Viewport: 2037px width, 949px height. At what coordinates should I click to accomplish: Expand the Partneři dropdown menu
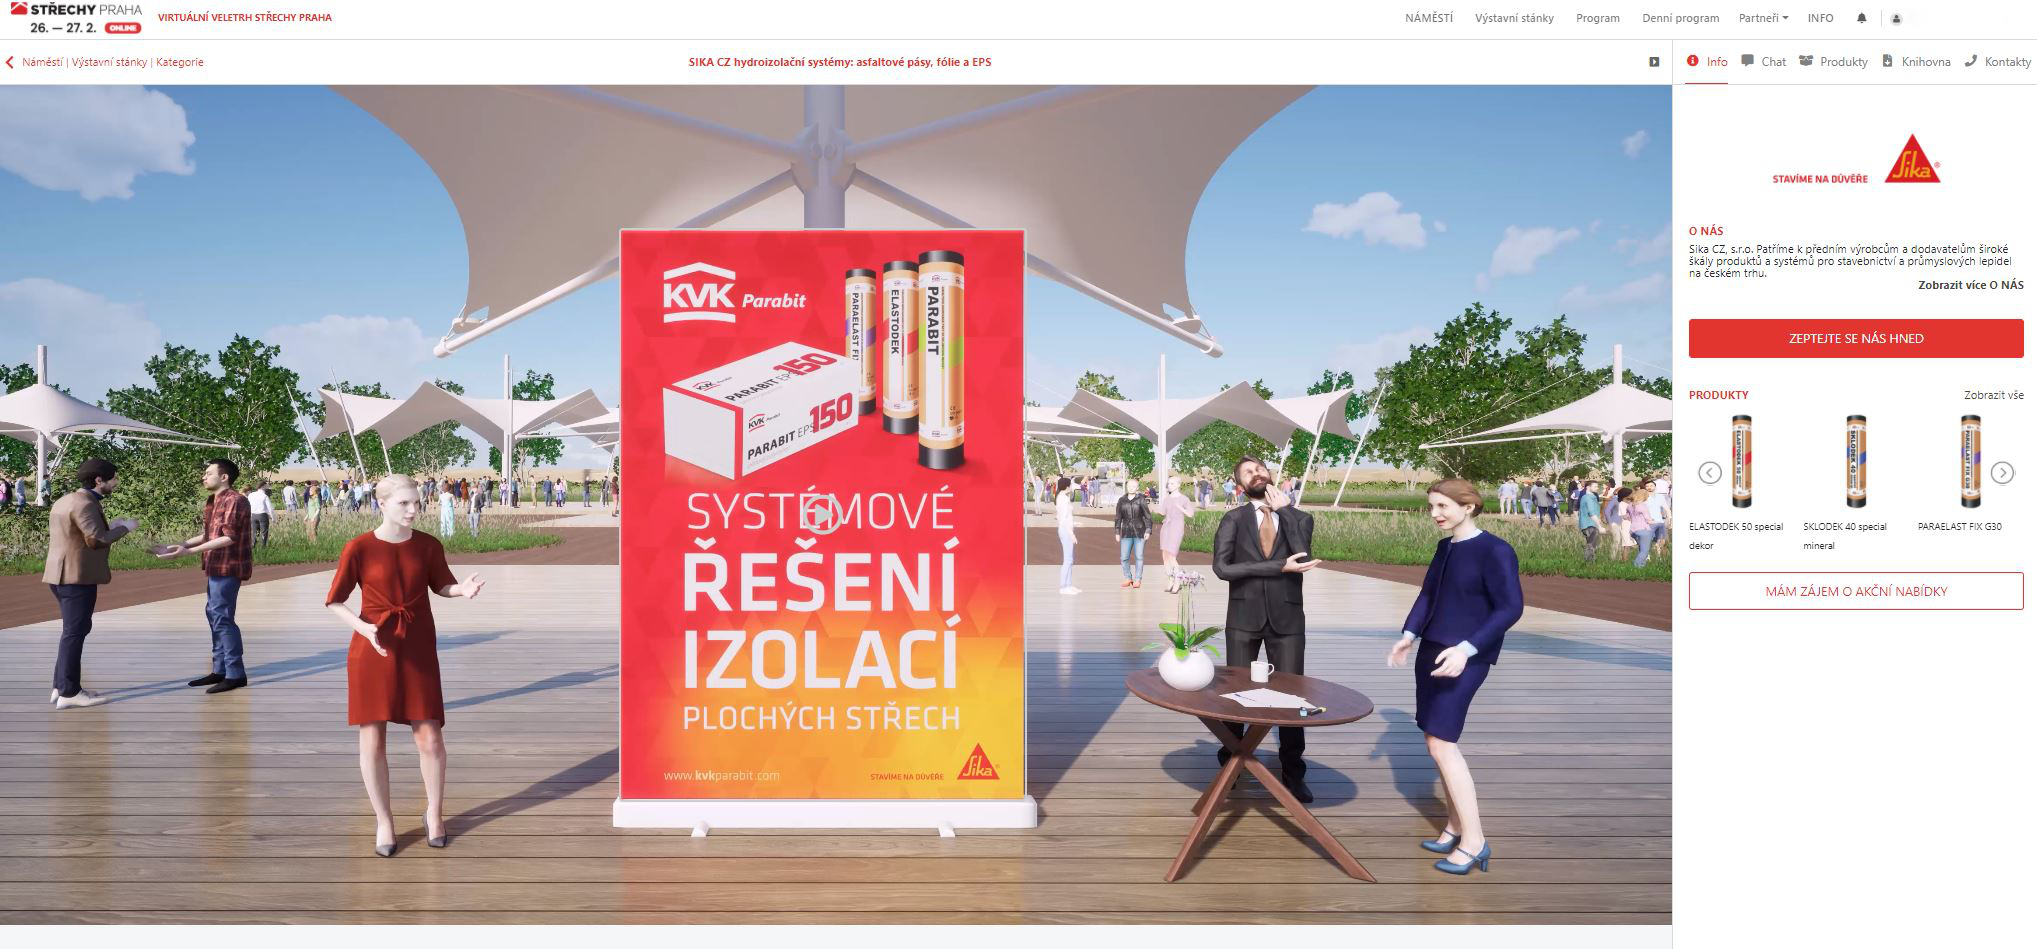coord(1763,18)
